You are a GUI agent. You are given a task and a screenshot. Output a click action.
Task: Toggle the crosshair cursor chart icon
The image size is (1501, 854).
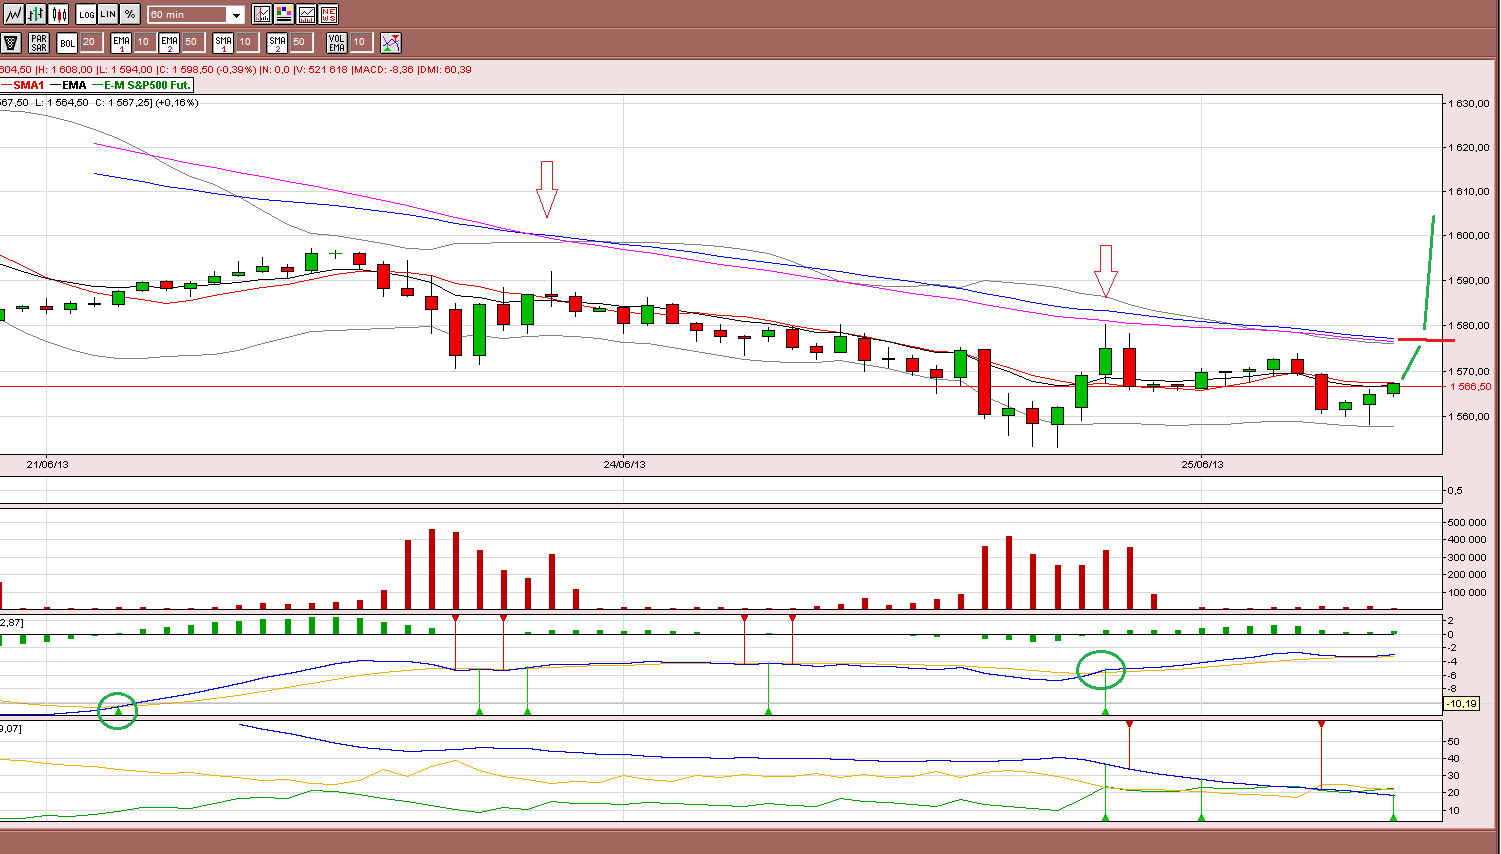(x=262, y=14)
